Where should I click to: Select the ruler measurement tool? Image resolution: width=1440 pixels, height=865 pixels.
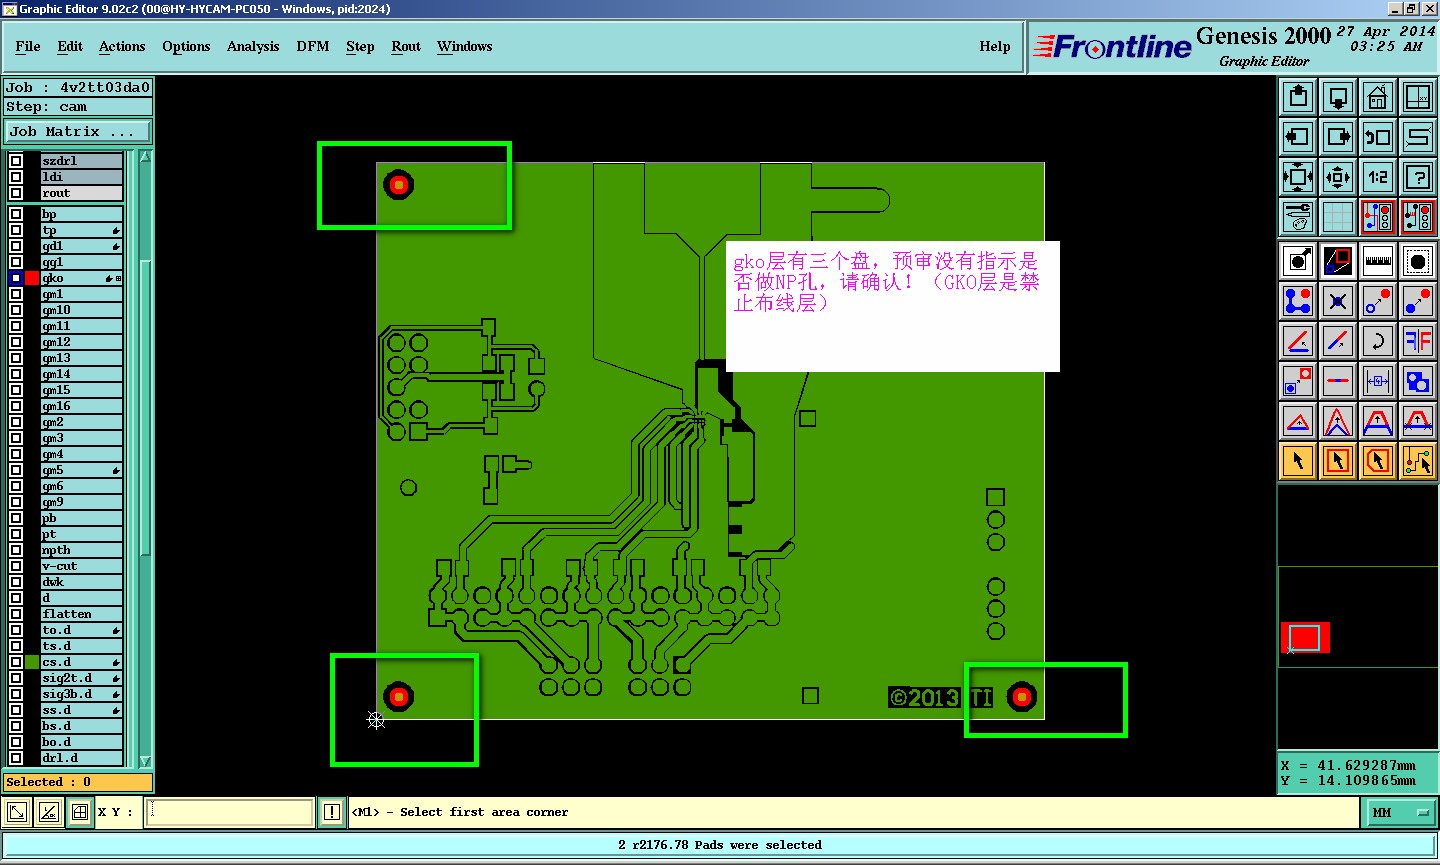1378,261
